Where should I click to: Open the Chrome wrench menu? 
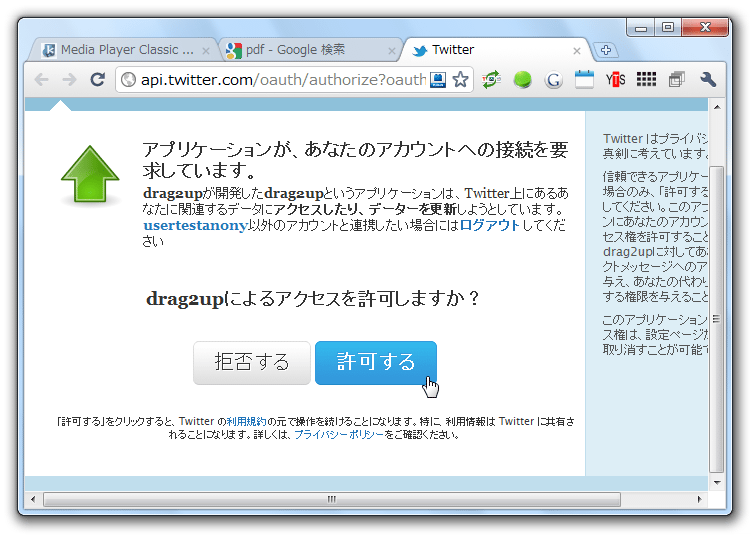pos(708,79)
